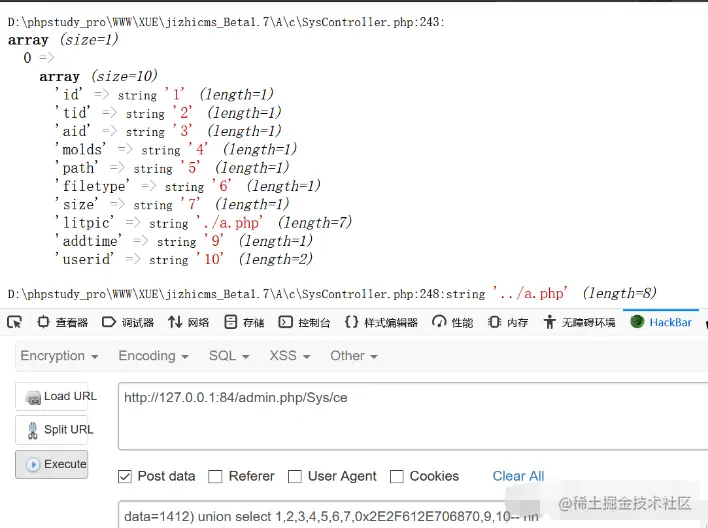Click the Debugger (调试器) icon

109,322
